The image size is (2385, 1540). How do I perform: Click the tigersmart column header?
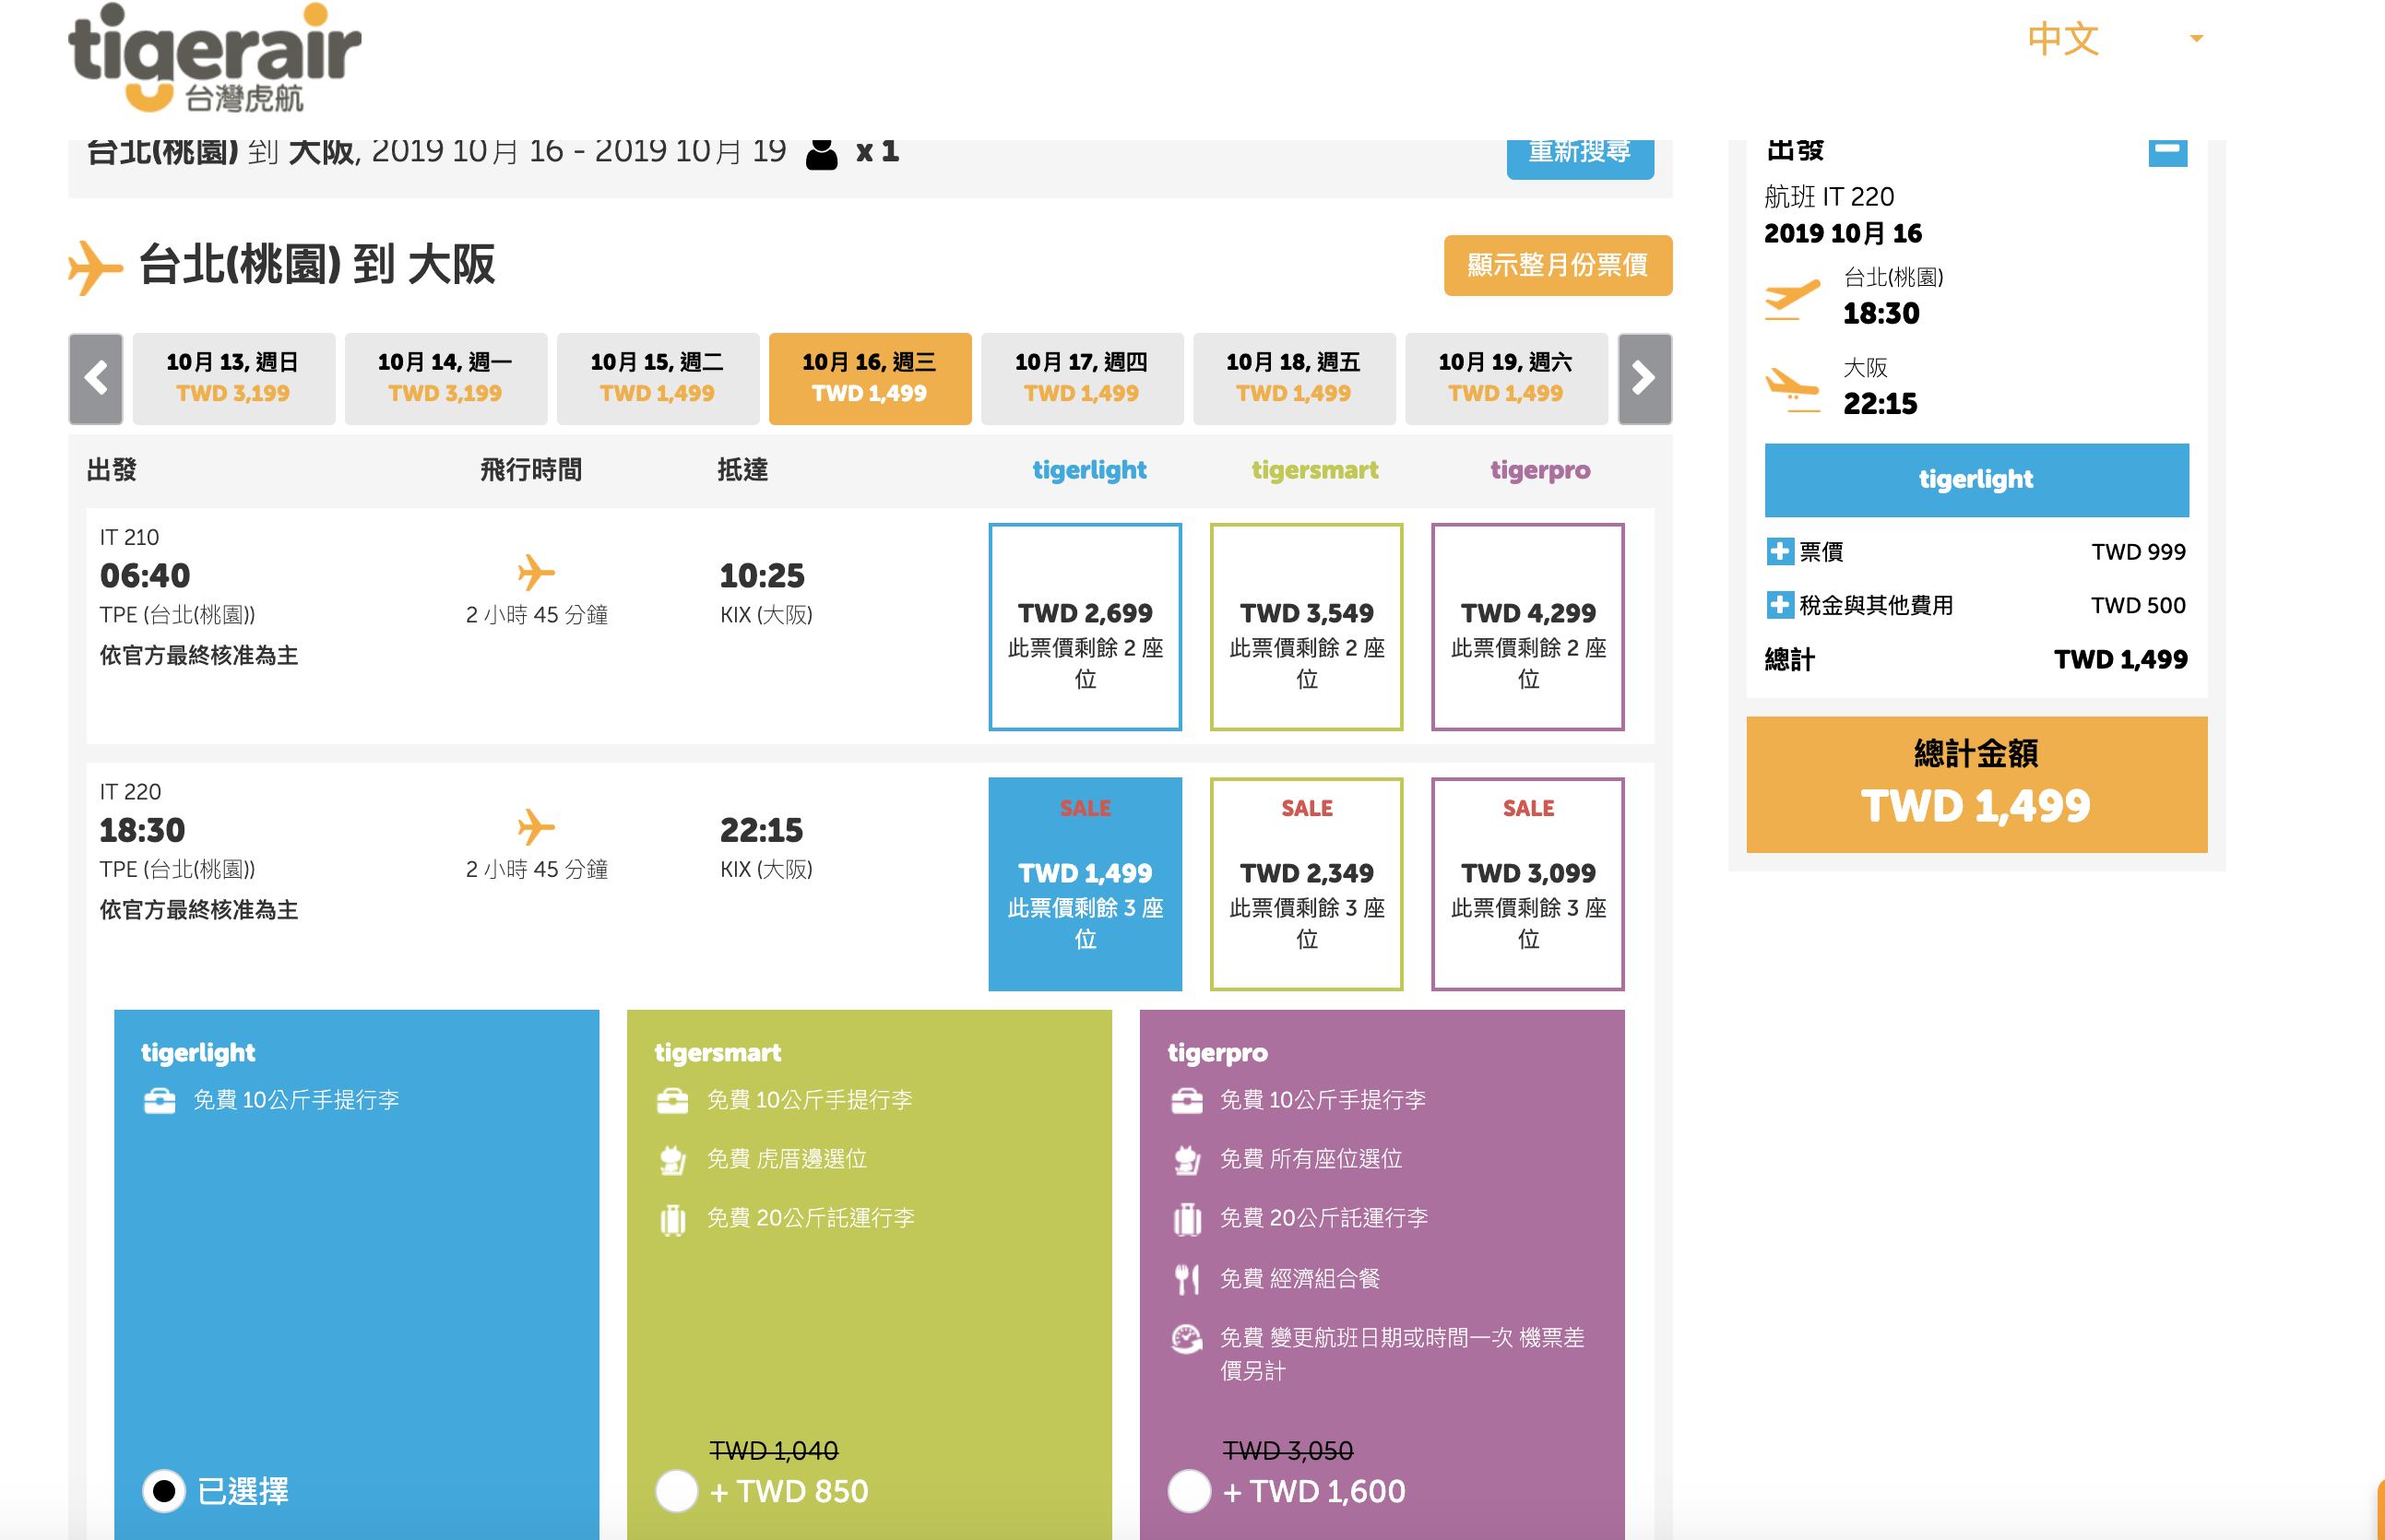pos(1314,470)
